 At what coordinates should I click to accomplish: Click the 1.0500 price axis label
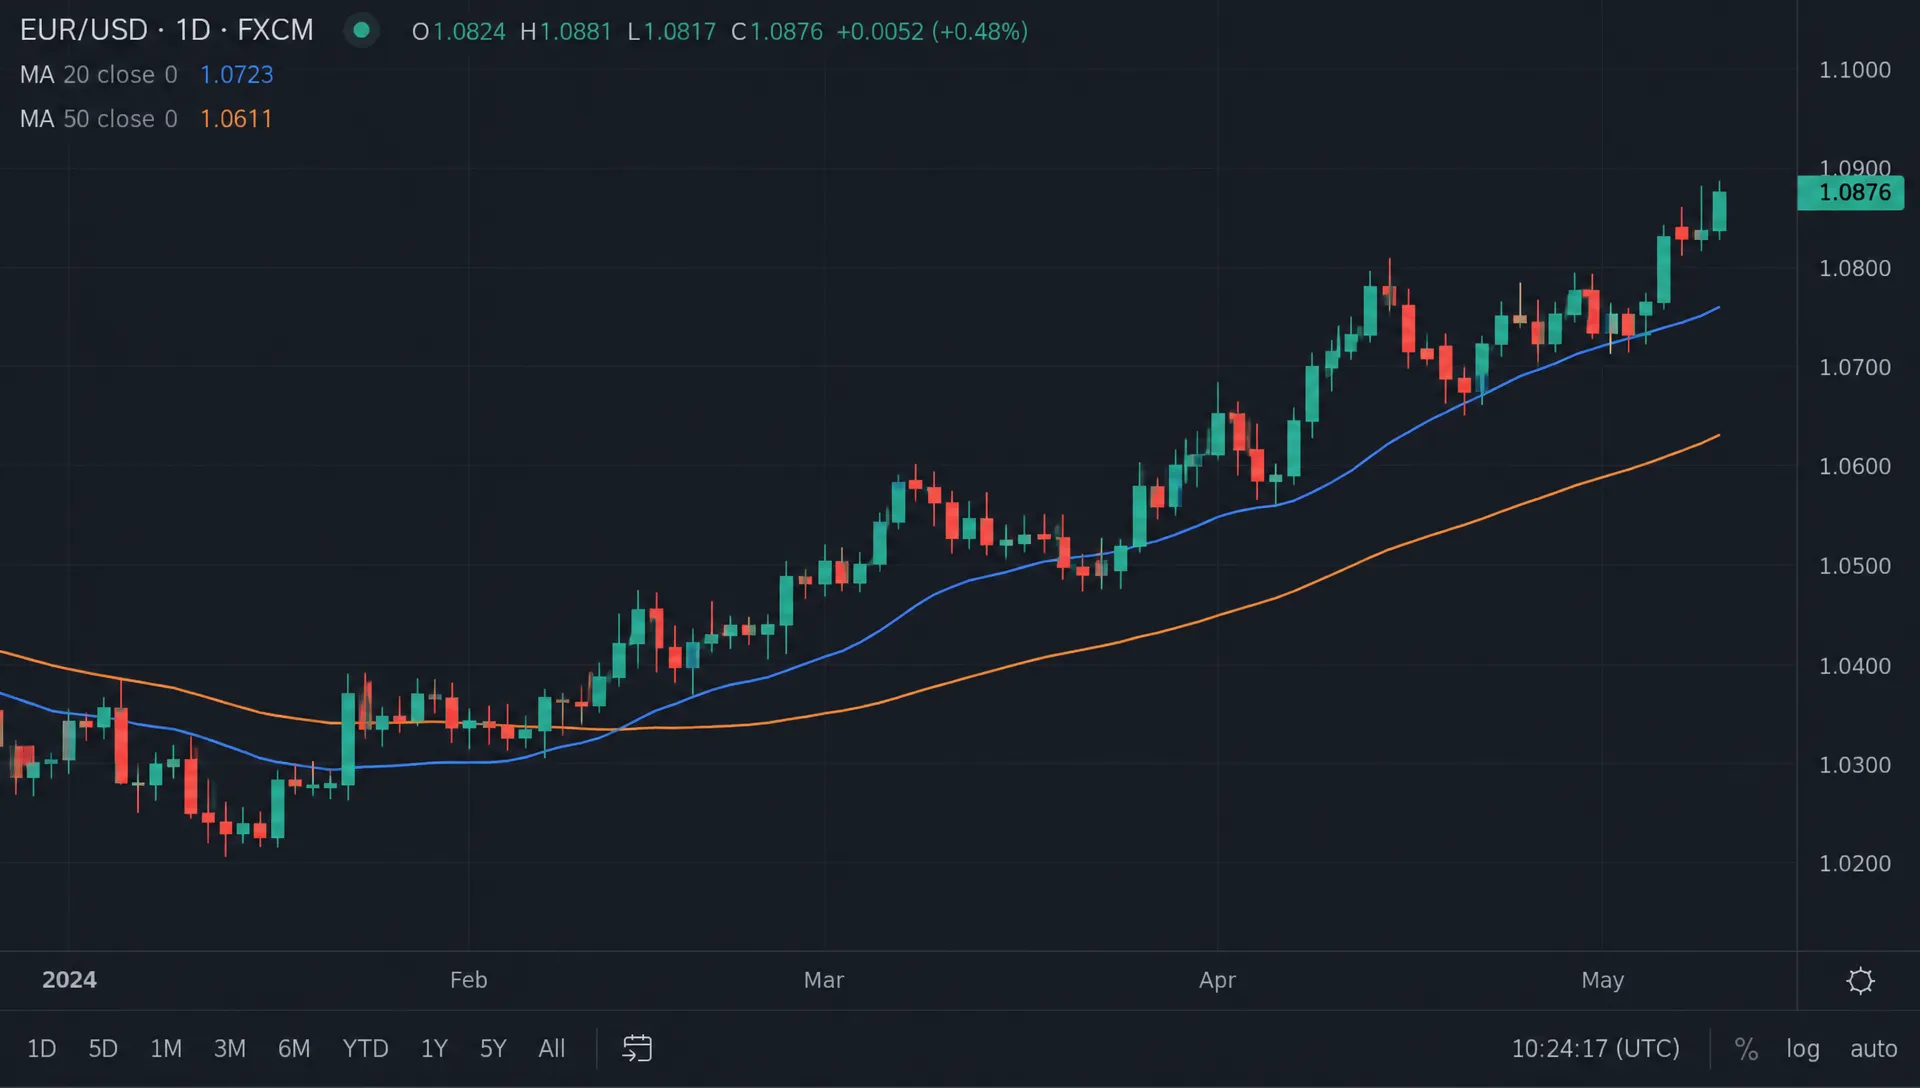click(1855, 565)
